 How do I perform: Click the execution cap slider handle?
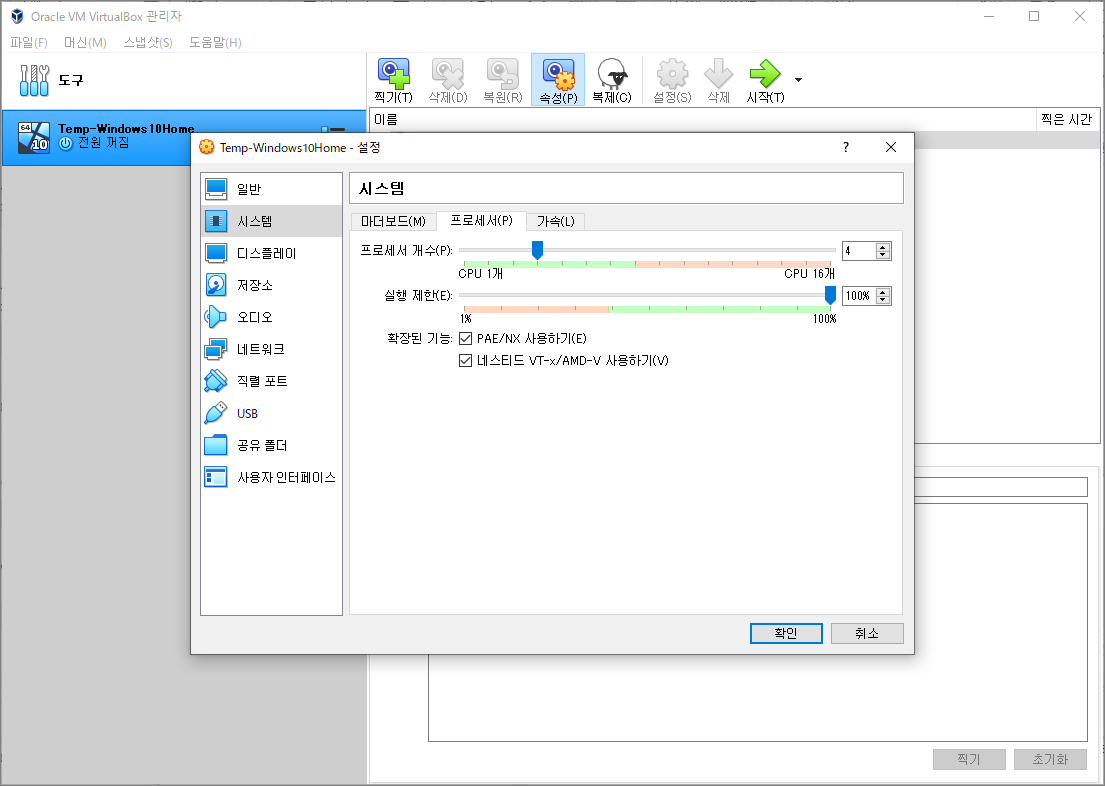click(830, 295)
